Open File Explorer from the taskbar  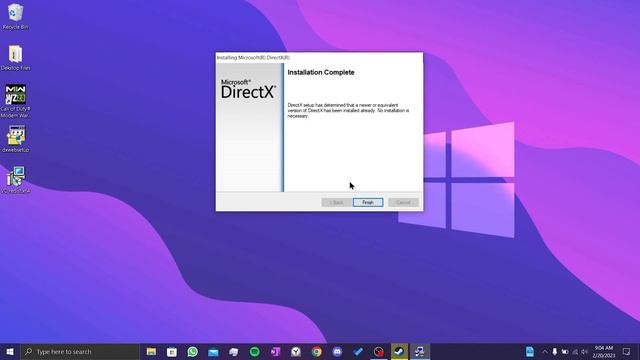(151, 352)
